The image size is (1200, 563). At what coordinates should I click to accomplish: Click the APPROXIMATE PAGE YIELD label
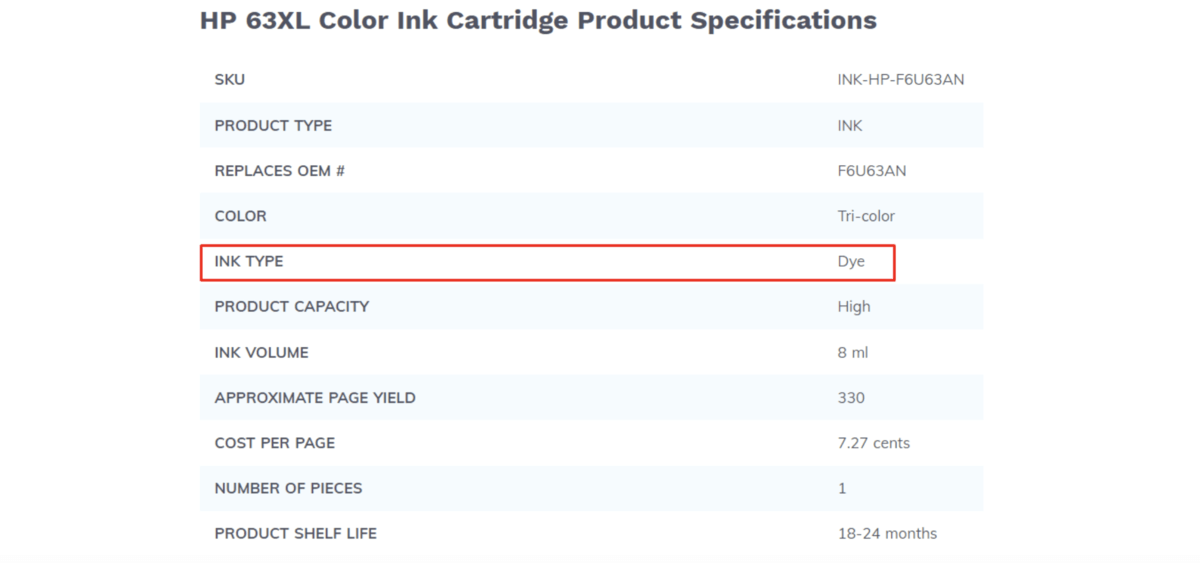pos(315,398)
